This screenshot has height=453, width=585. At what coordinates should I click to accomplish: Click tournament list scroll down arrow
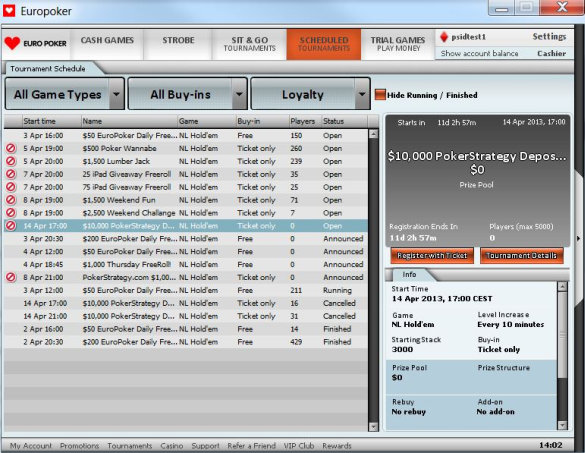click(x=373, y=427)
